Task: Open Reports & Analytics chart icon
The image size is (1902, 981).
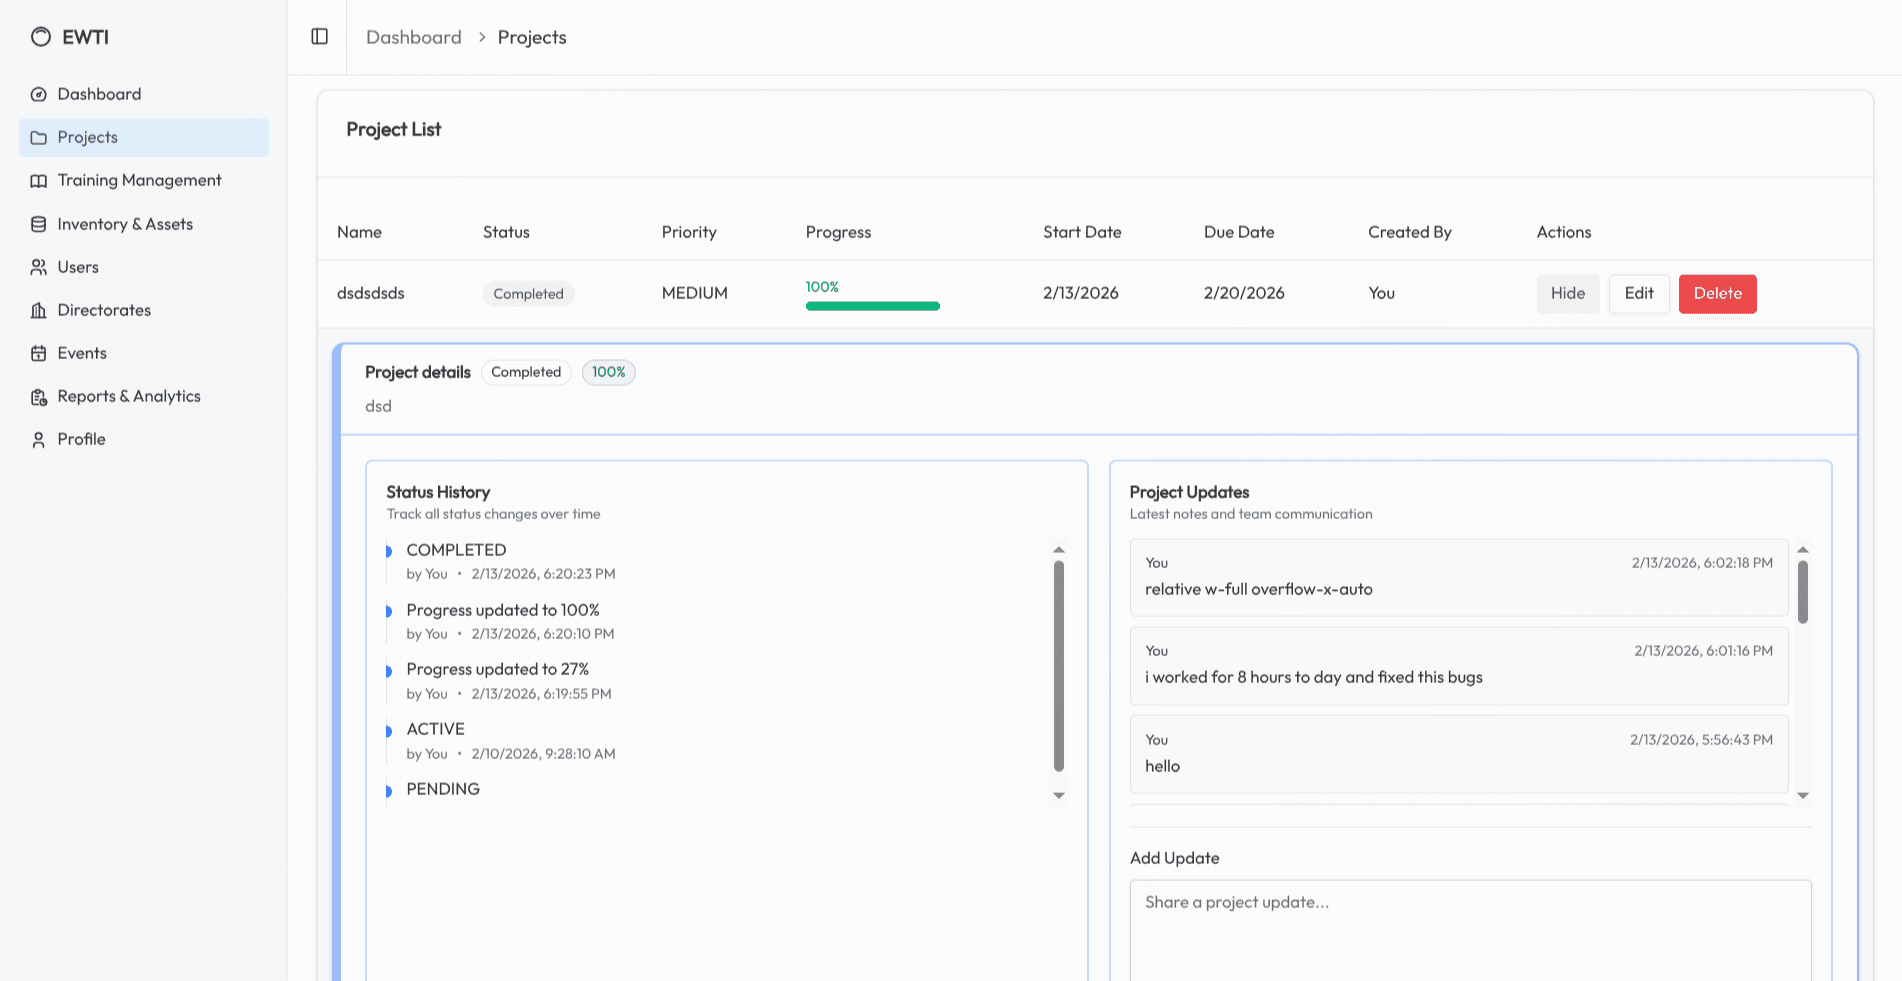Action: click(38, 396)
